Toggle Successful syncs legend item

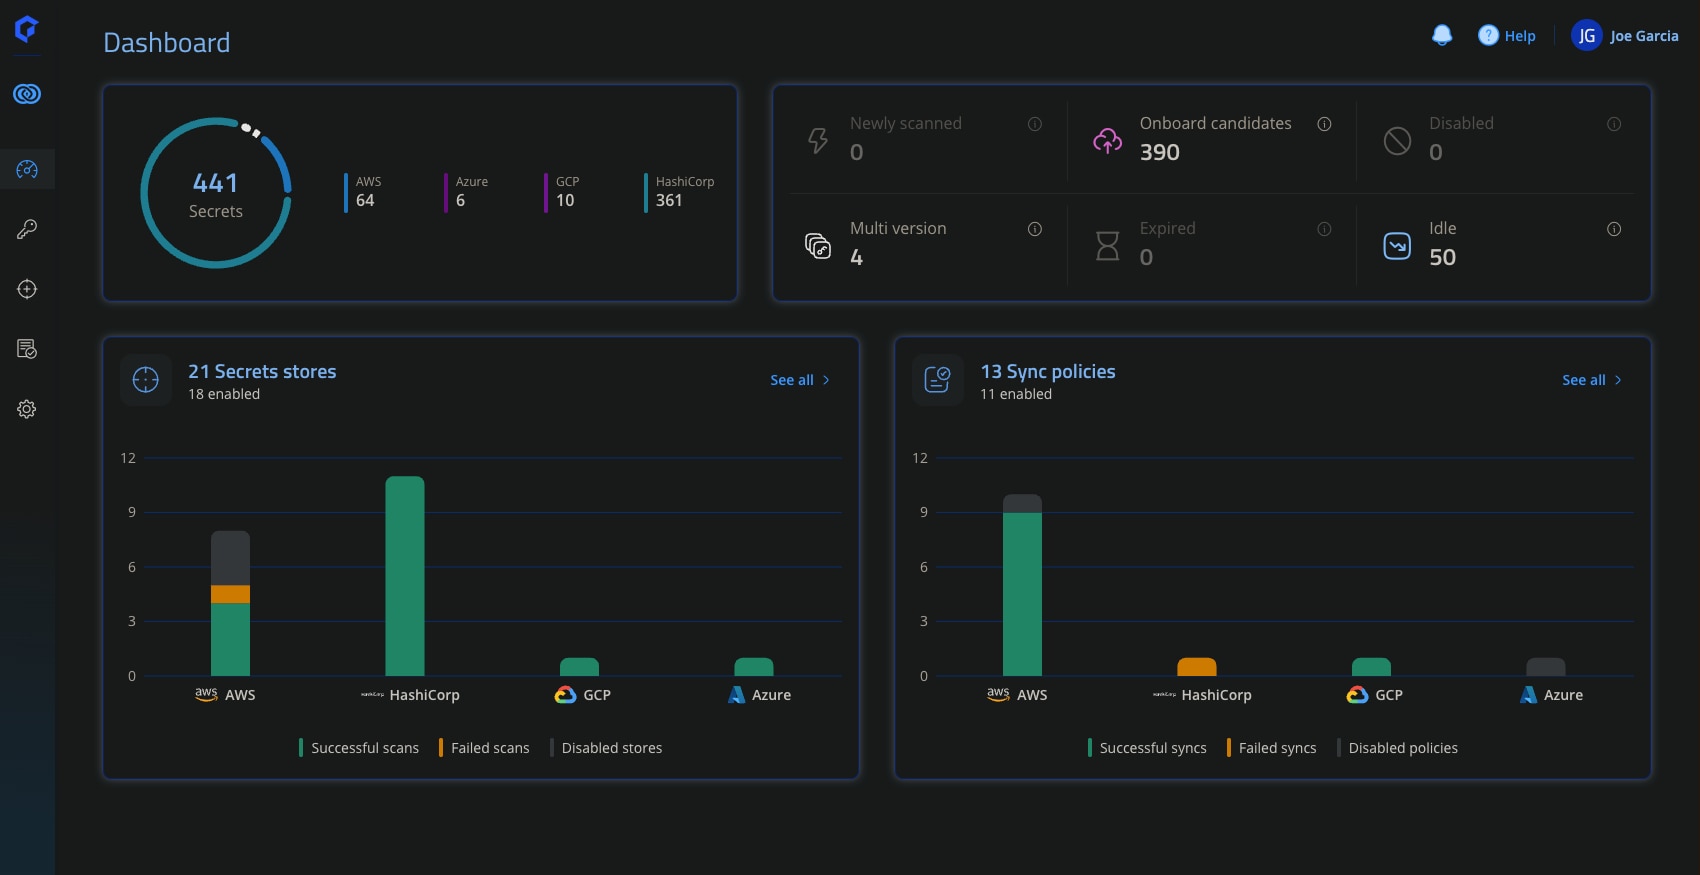(1147, 748)
